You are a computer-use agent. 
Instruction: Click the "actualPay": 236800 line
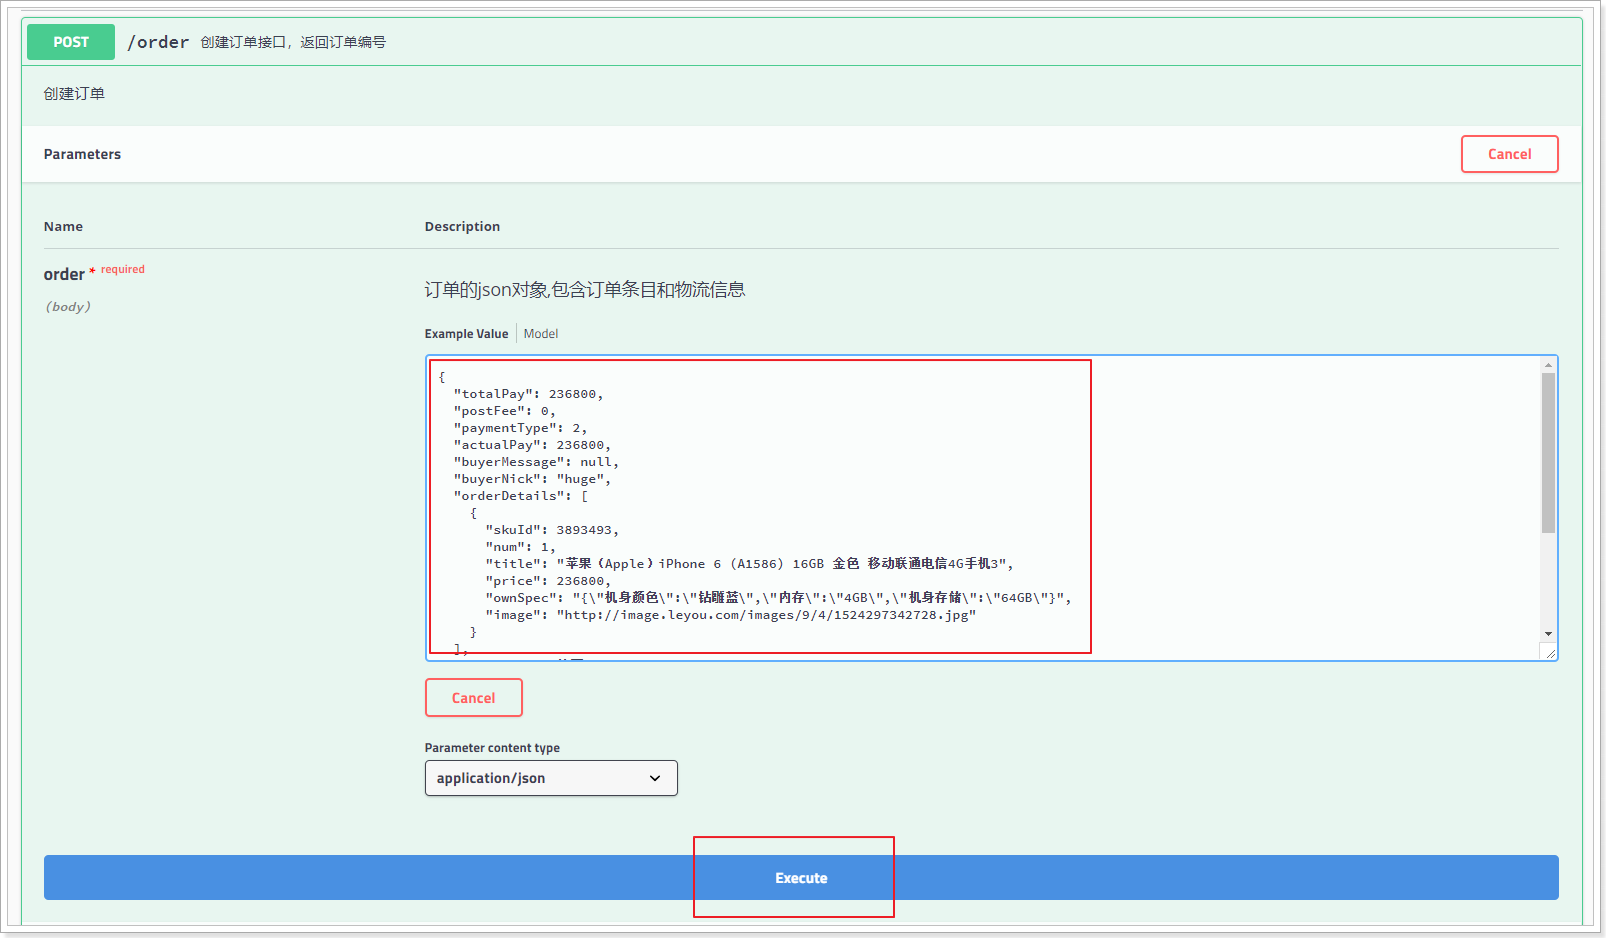coord(532,445)
